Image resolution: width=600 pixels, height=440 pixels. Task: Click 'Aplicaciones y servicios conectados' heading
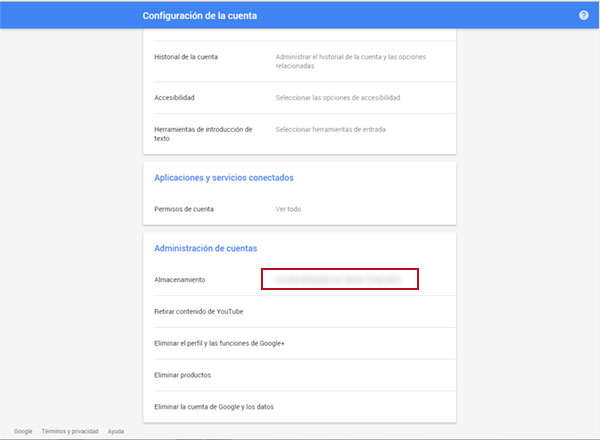223,177
